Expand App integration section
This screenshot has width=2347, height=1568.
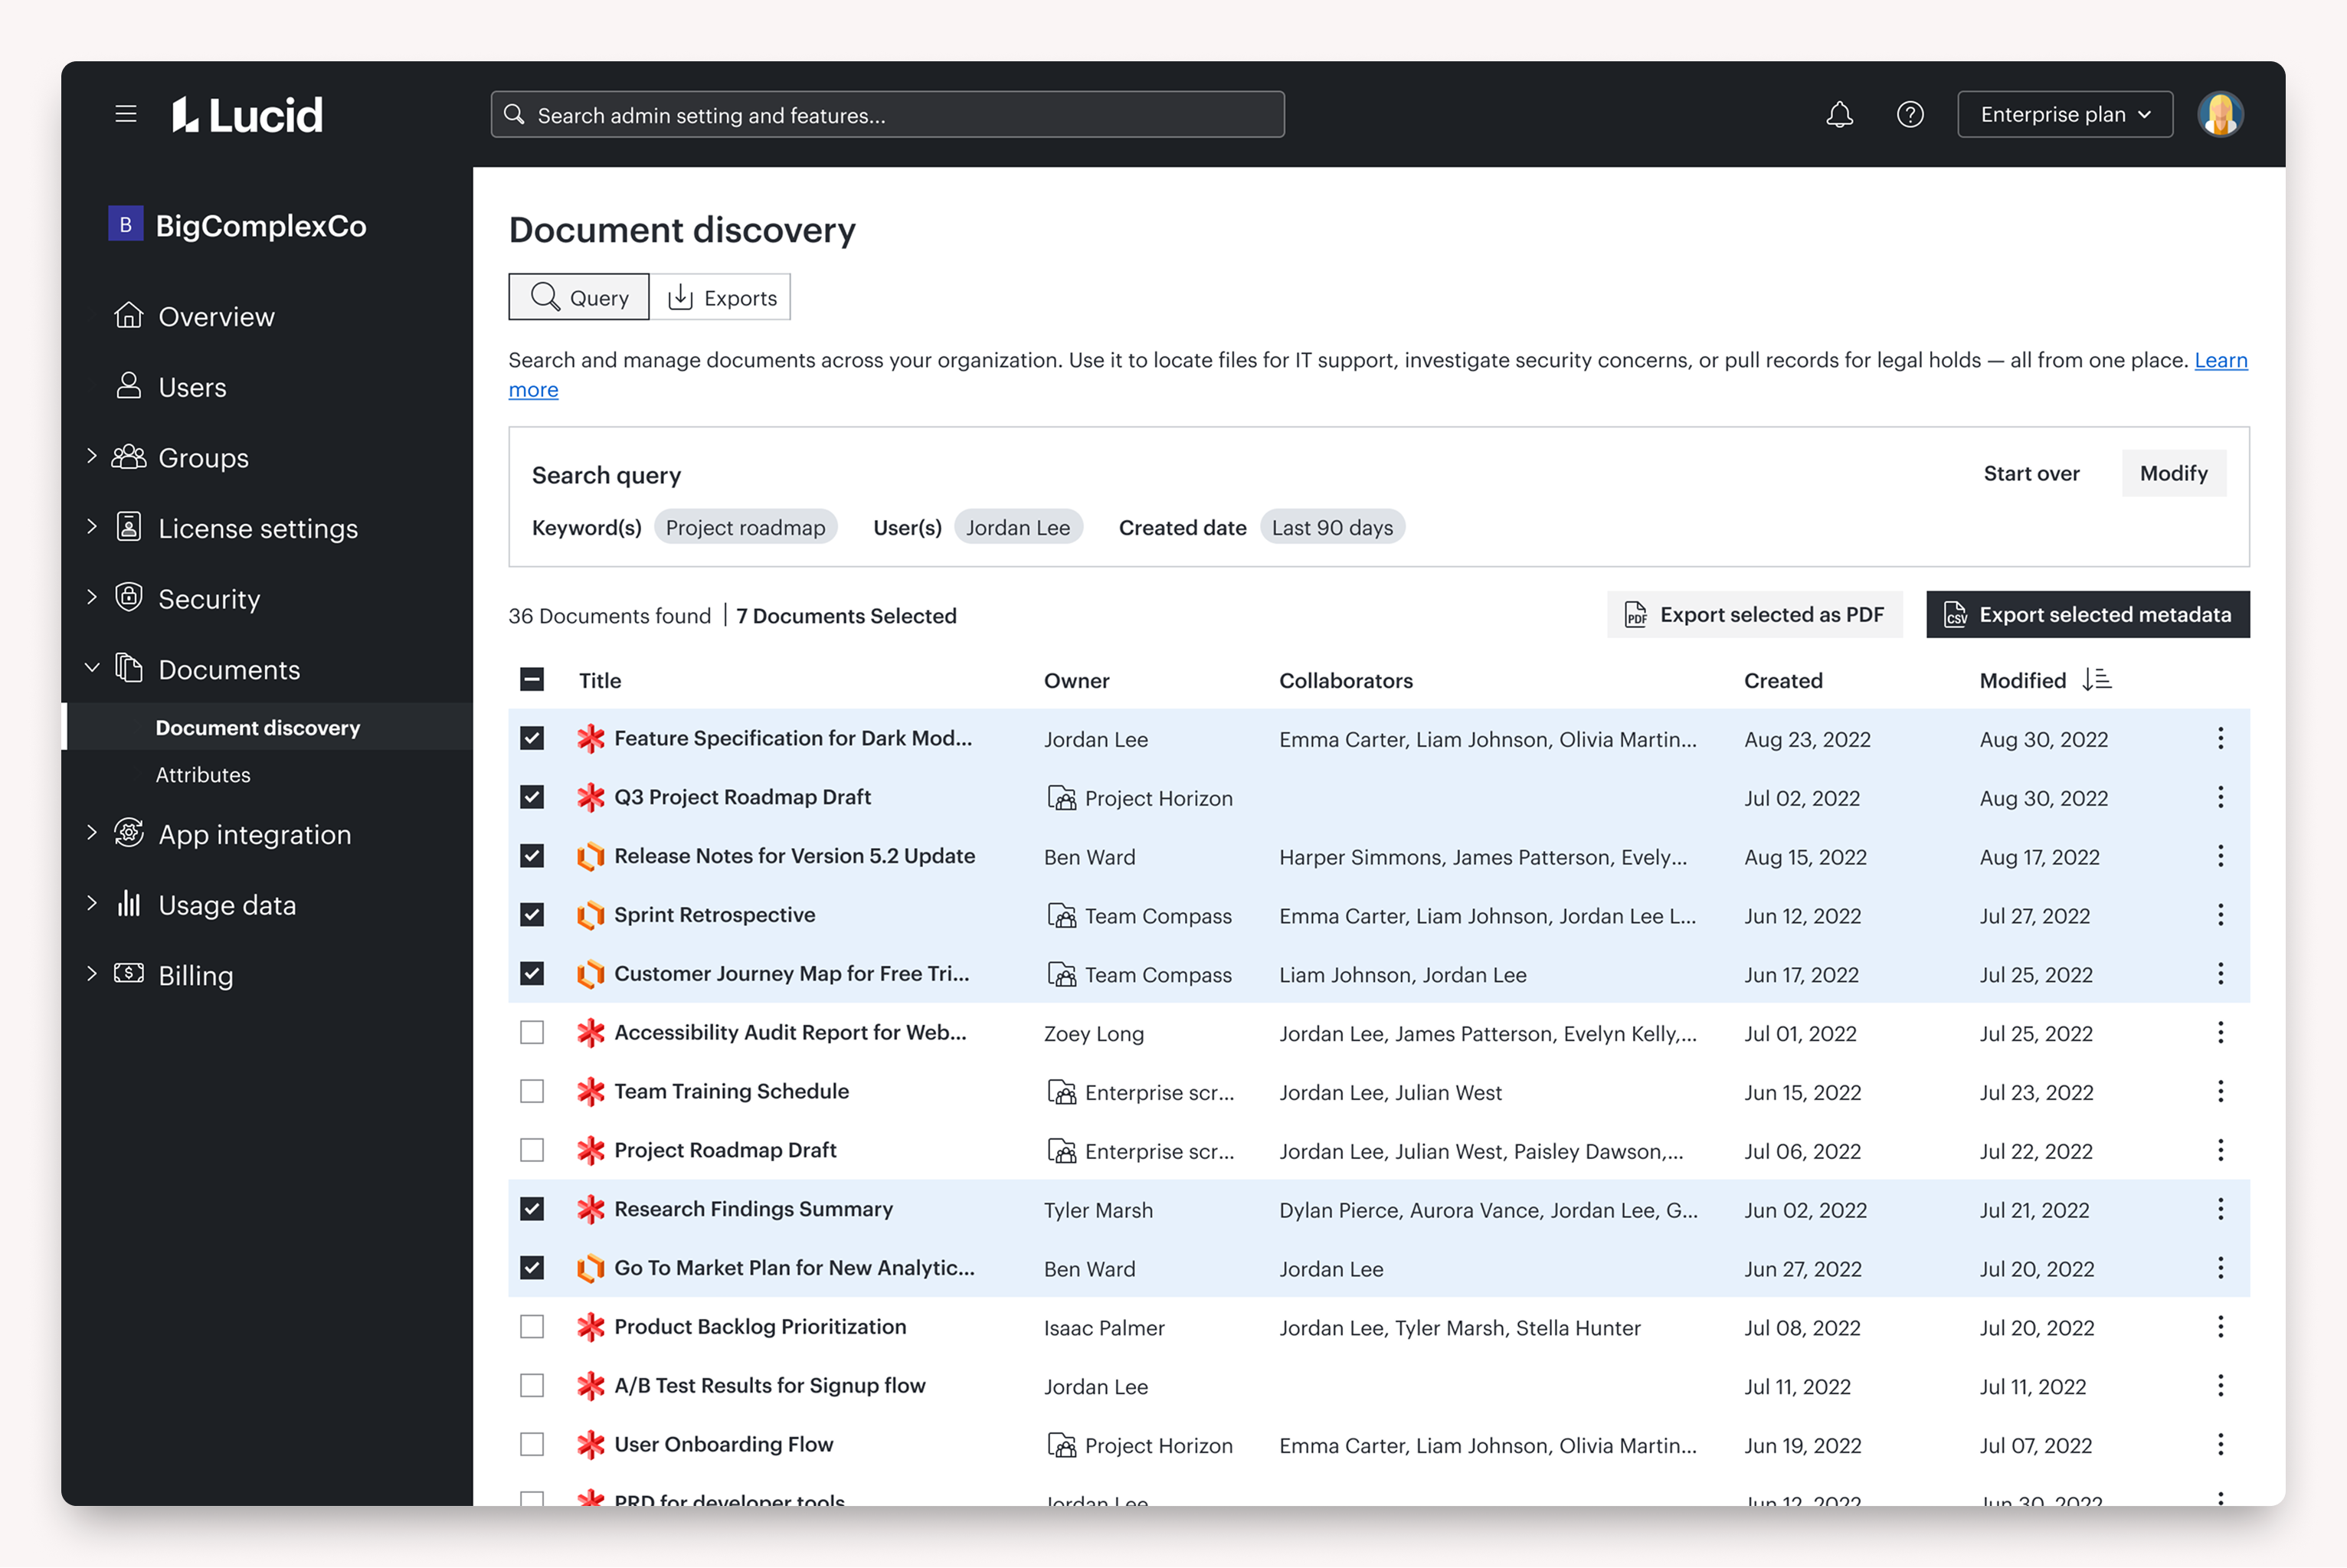[92, 833]
